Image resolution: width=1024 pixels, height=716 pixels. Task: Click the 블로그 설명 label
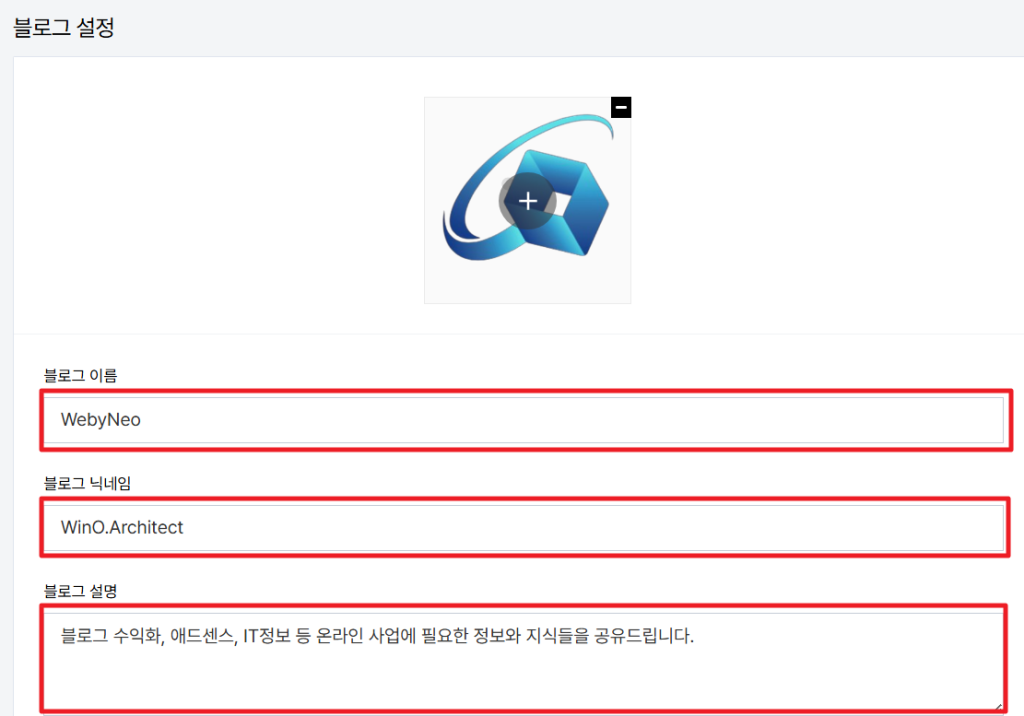click(x=80, y=591)
